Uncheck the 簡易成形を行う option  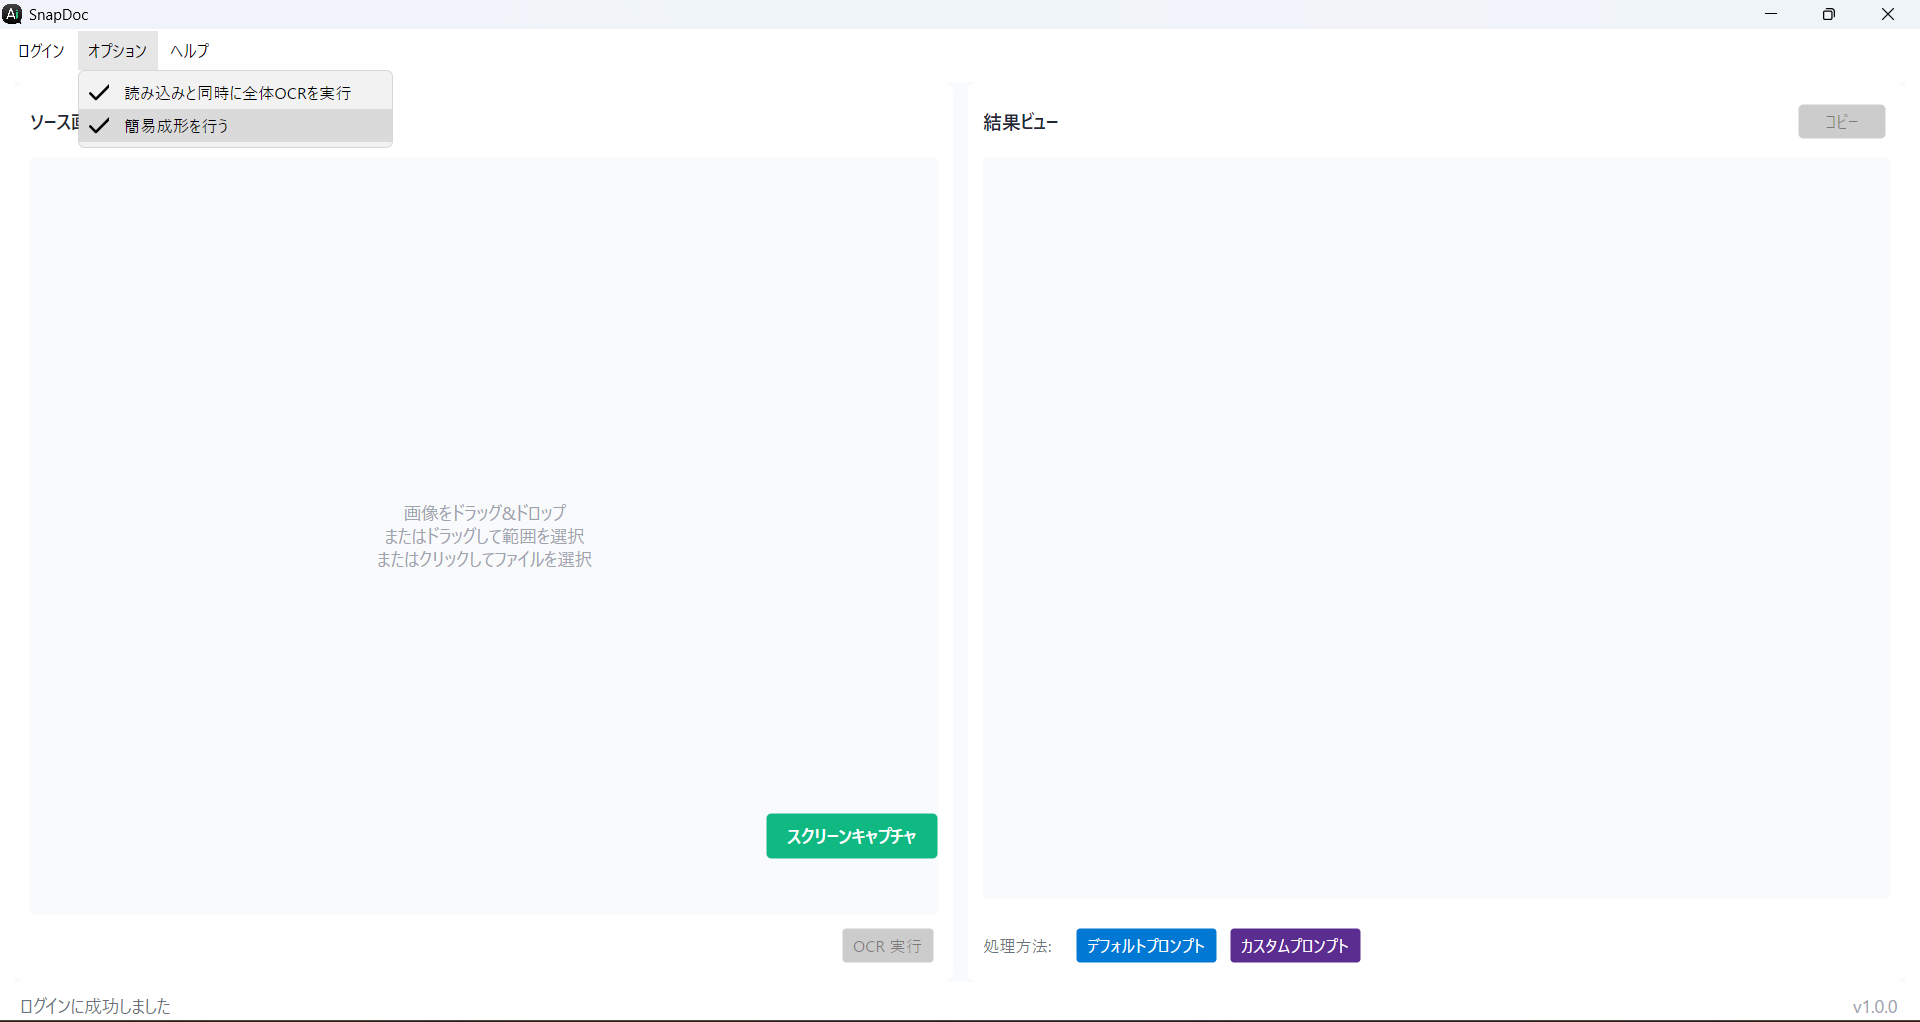[x=177, y=126]
